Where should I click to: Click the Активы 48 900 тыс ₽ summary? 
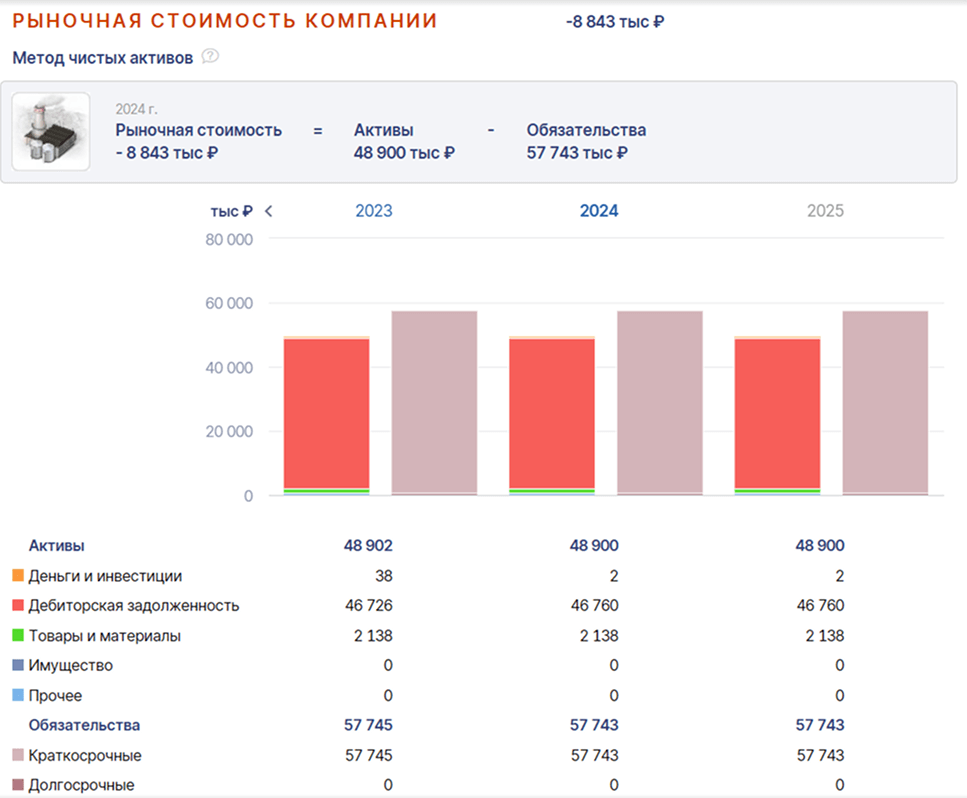(404, 141)
